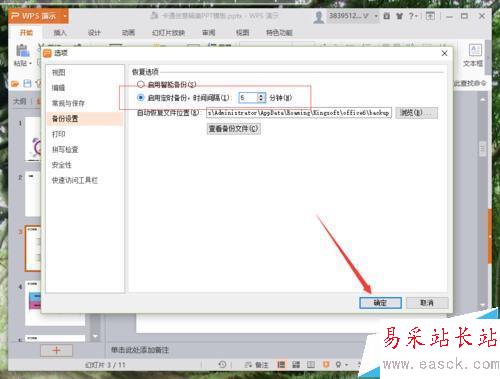
Task: Click the question mark help icon
Action: (x=412, y=16)
